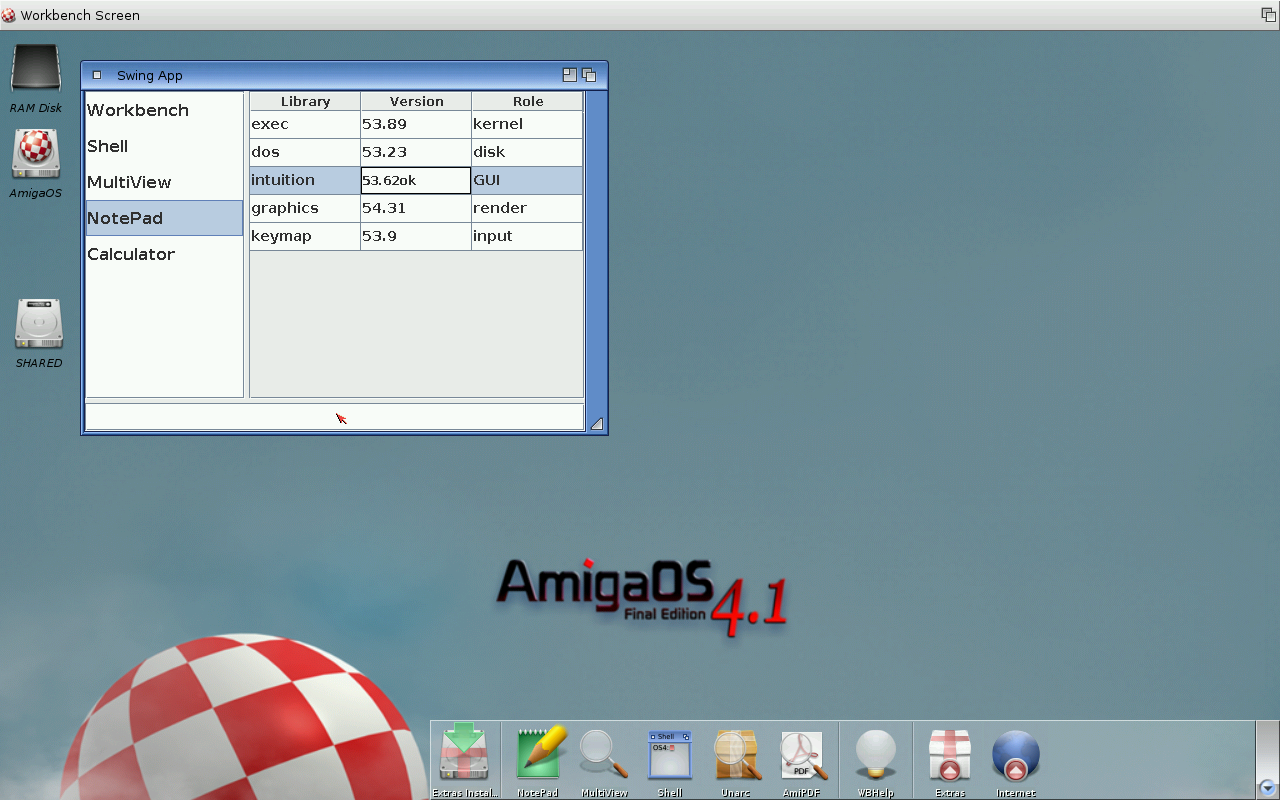
Task: Click the Swing App zoom gadget
Action: pyautogui.click(x=570, y=75)
